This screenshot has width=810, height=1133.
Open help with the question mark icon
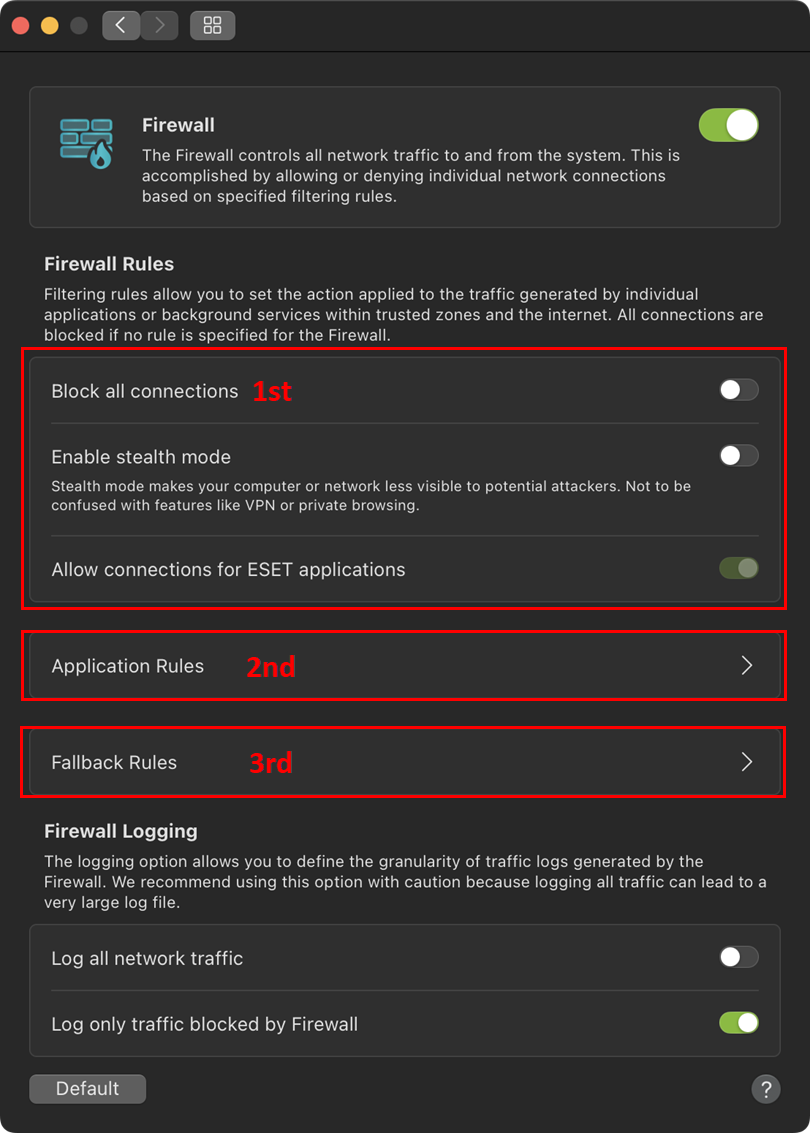click(765, 1089)
